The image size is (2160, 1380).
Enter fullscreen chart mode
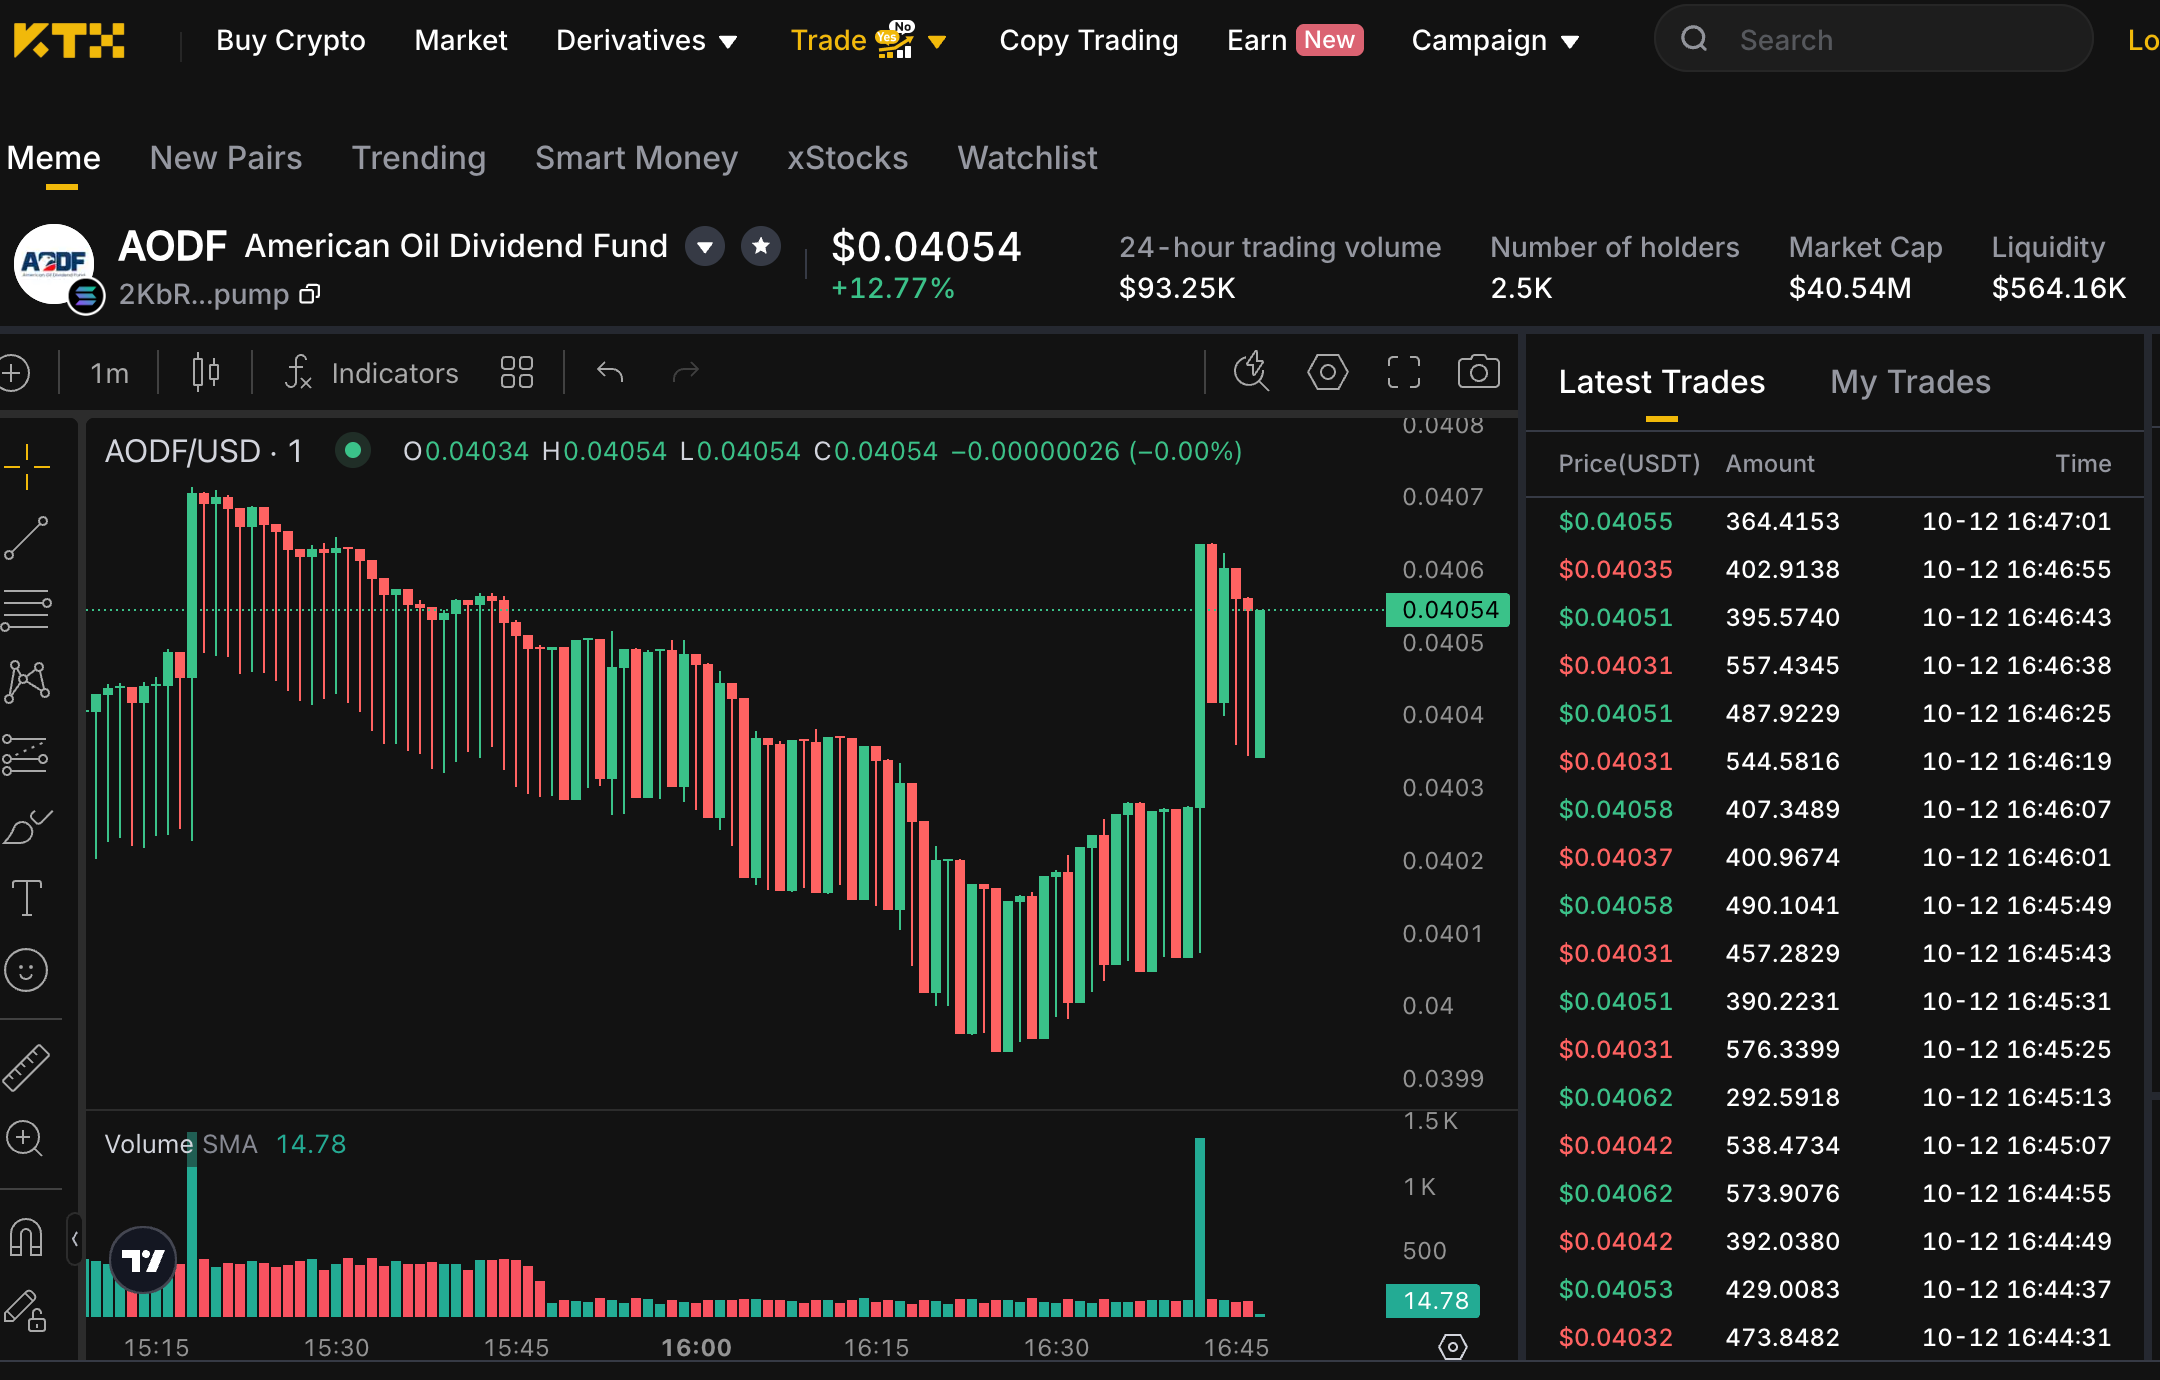point(1404,372)
